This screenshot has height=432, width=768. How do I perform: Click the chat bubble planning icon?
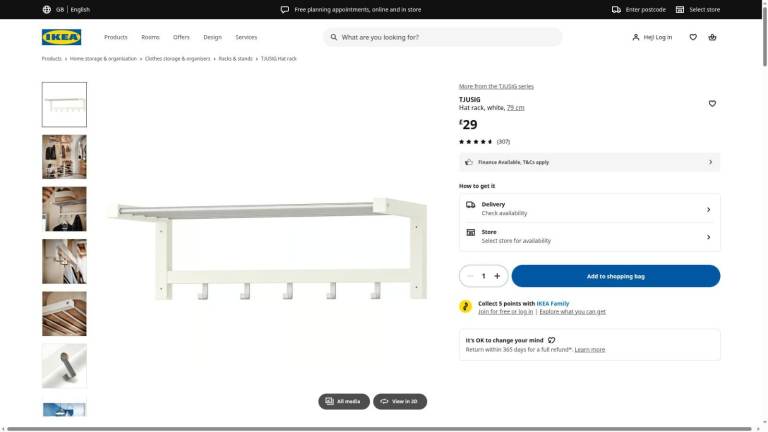(285, 9)
